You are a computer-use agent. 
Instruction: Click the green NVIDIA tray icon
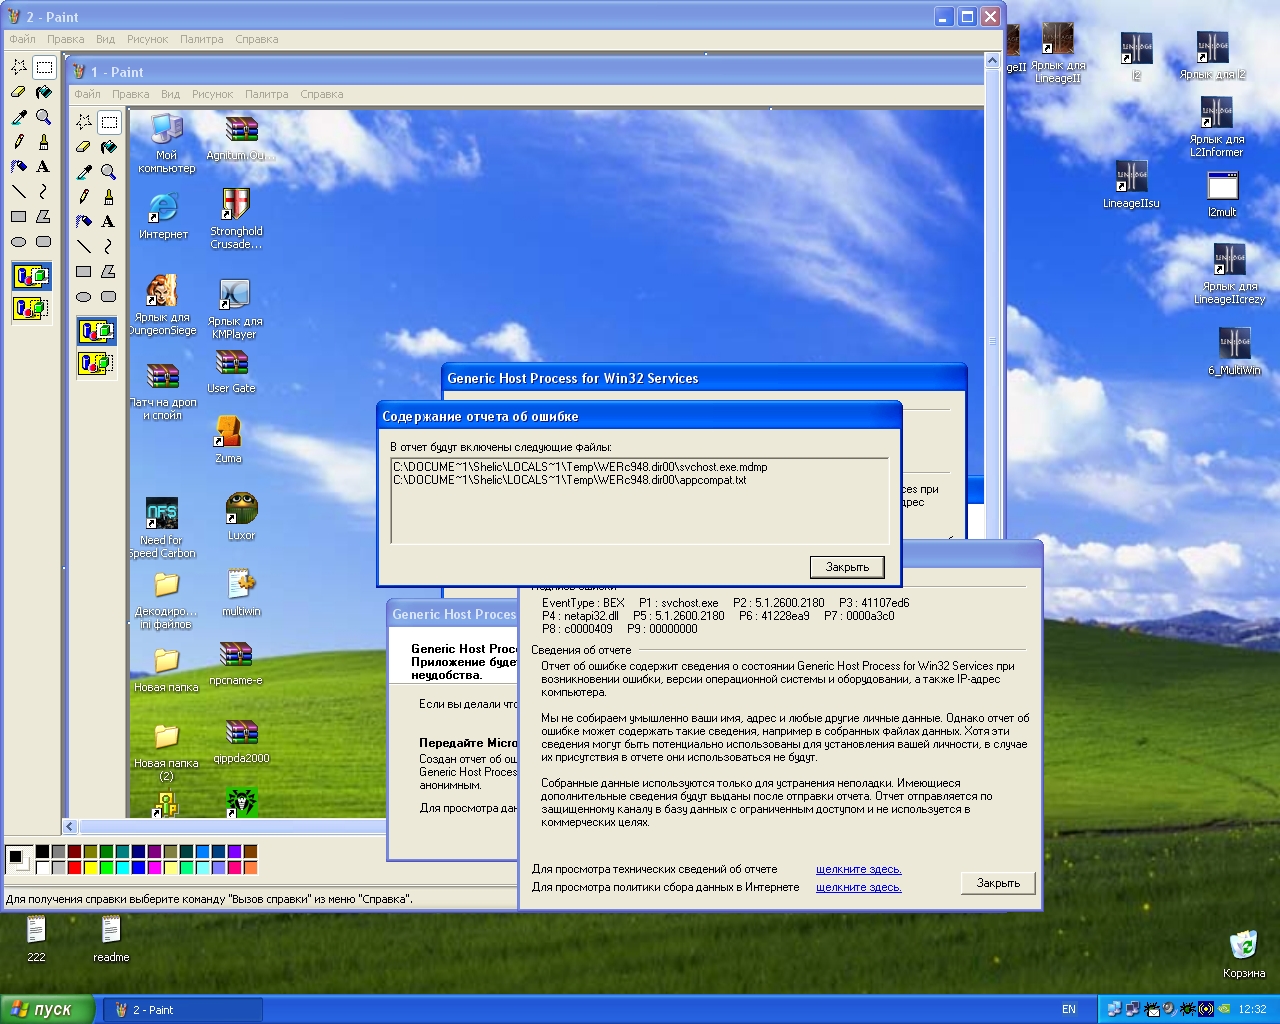pos(1224,1009)
